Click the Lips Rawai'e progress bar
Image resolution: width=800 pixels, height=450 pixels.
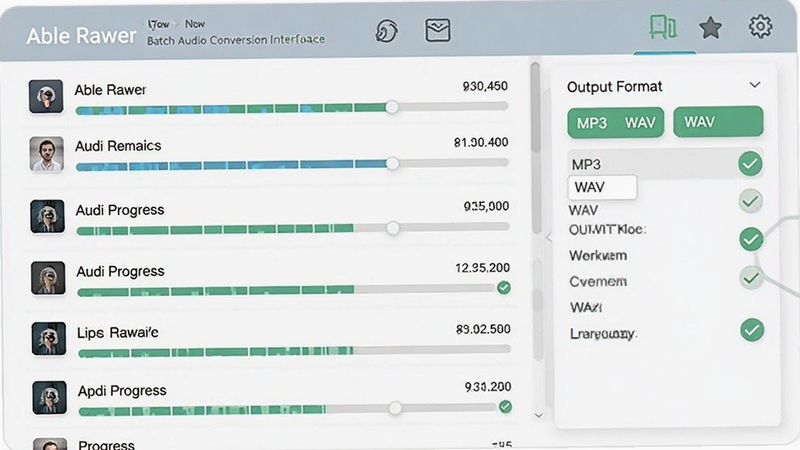click(294, 351)
